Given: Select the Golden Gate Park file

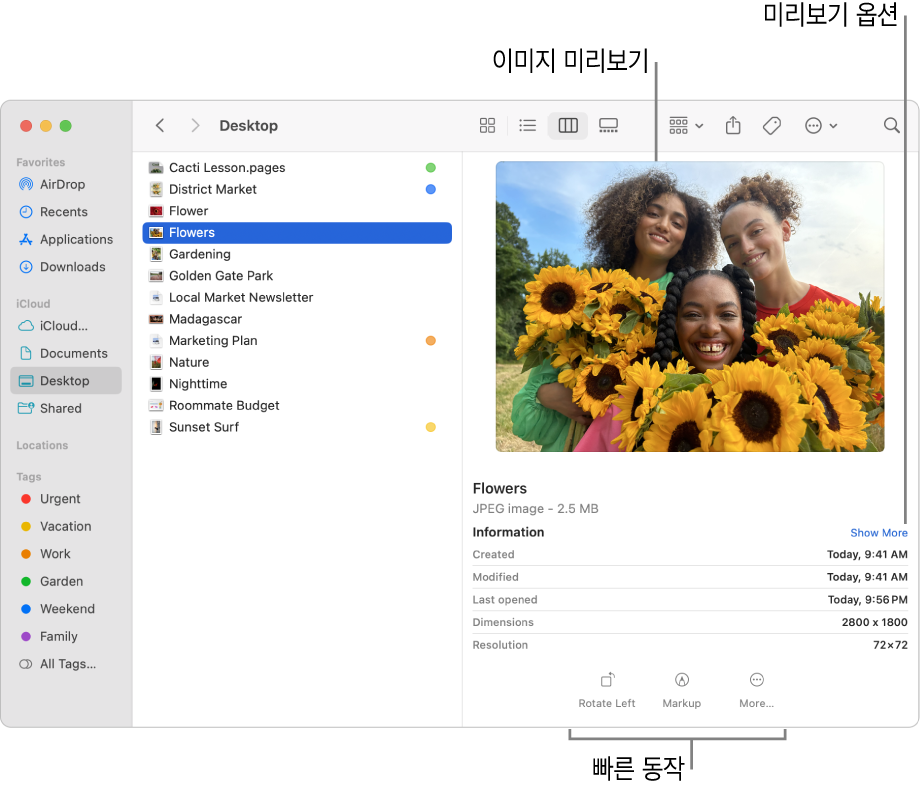Looking at the screenshot, I should tap(297, 275).
